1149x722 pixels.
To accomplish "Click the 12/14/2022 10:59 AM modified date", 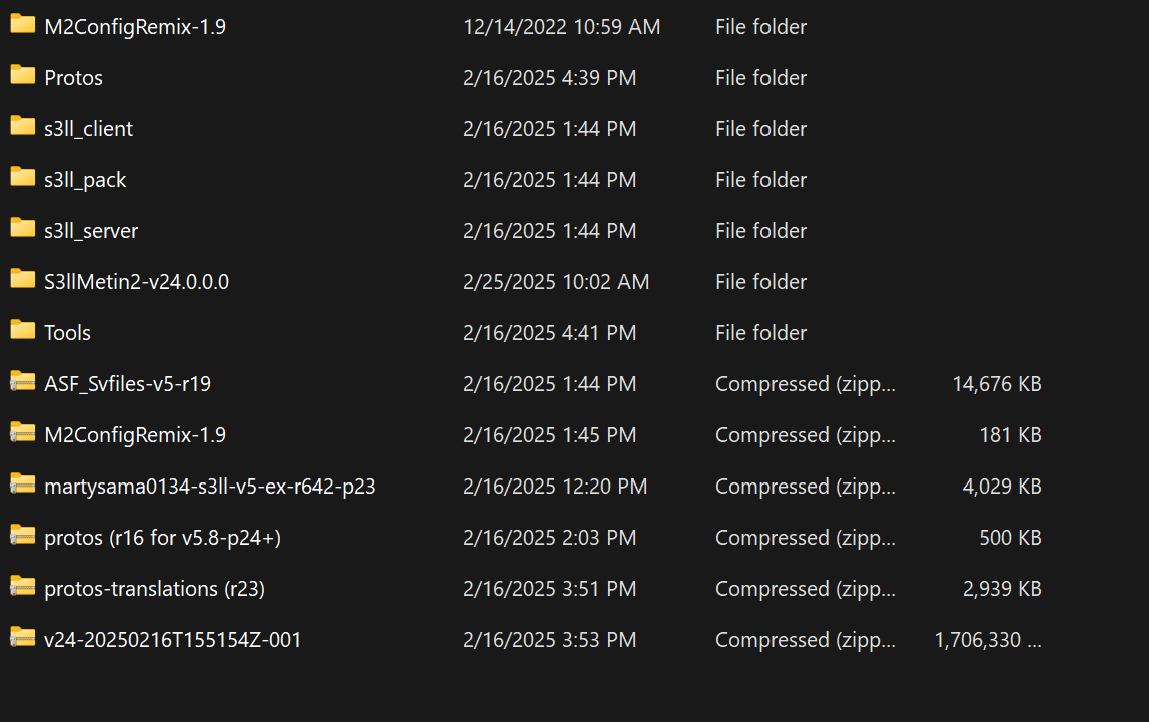I will 561,27.
